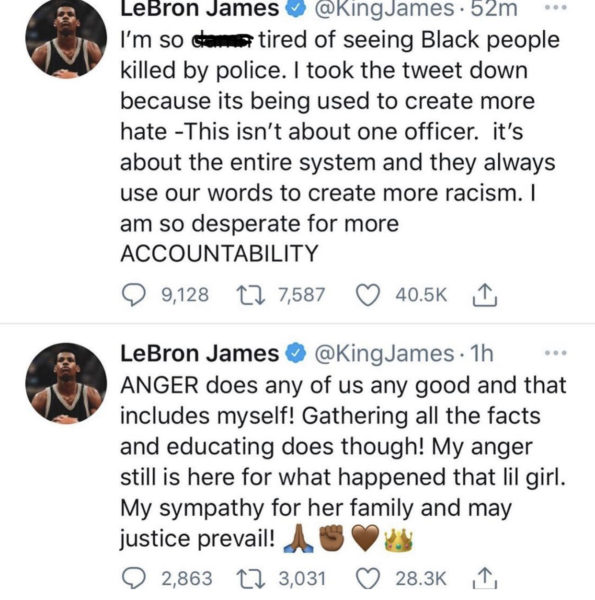Retweet the tweet with 3,031 retweets
Image resolution: width=595 pixels, height=600 pixels.
250,578
